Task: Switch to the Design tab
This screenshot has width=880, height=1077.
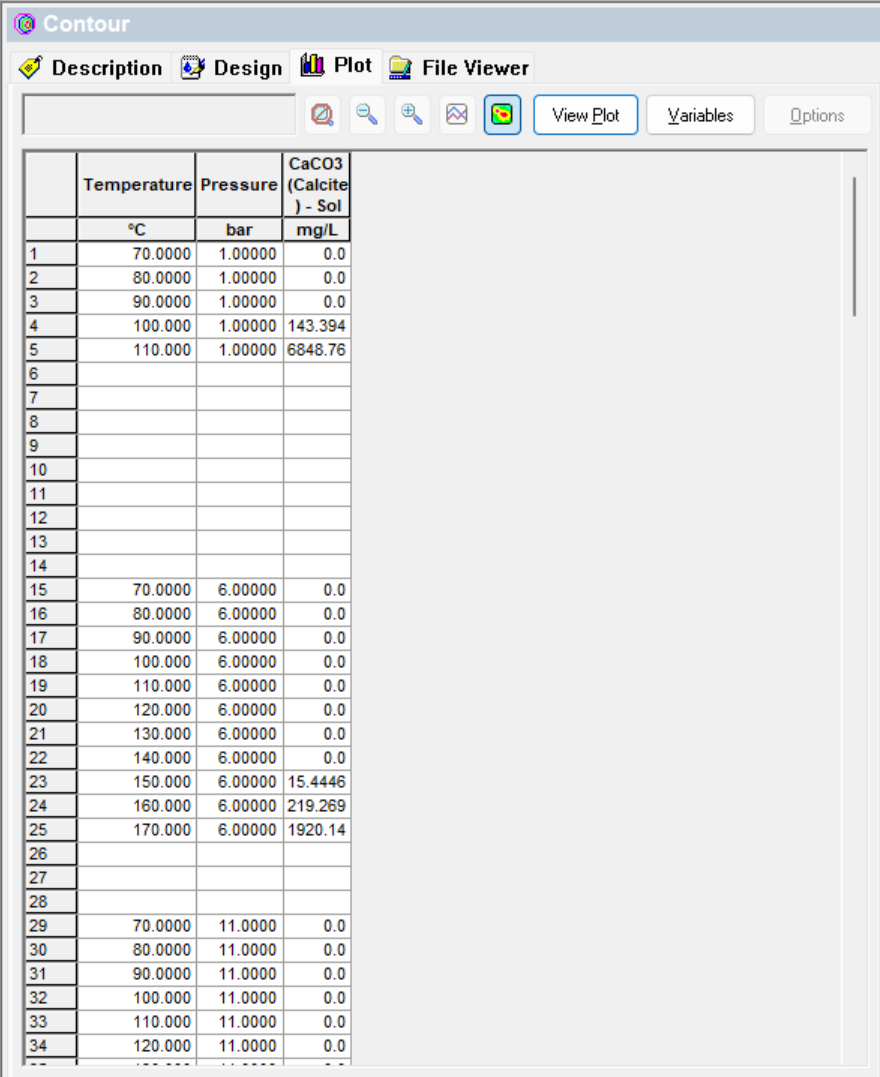Action: pyautogui.click(x=232, y=68)
